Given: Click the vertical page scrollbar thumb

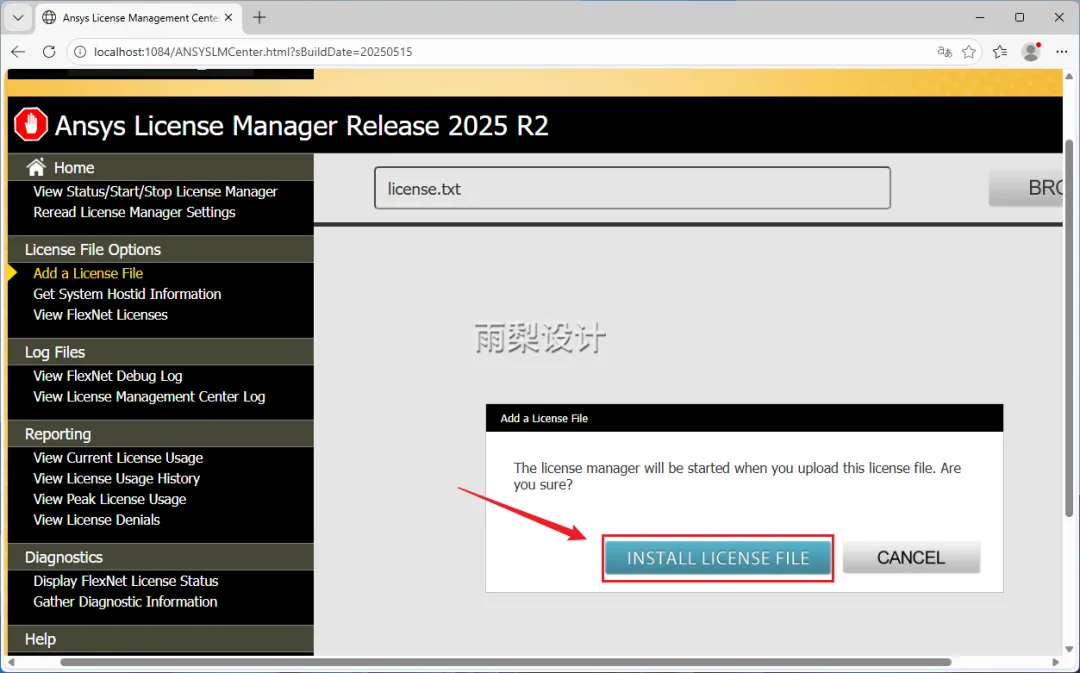Looking at the screenshot, I should (1069, 327).
